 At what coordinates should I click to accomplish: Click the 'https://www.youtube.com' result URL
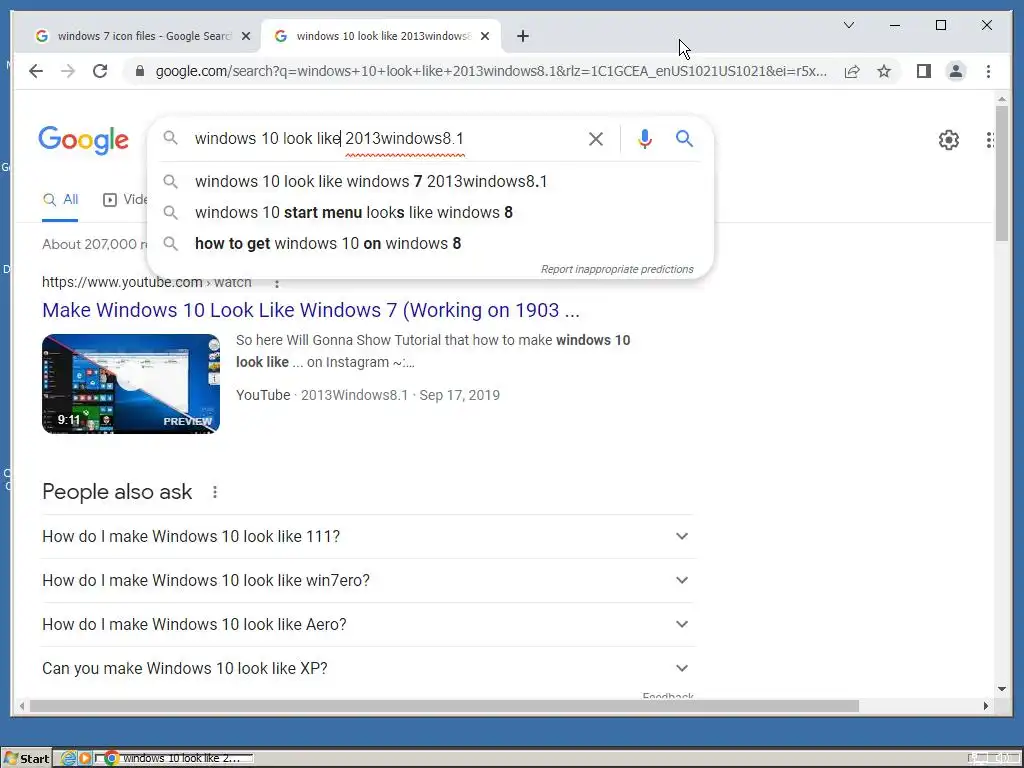coord(146,282)
